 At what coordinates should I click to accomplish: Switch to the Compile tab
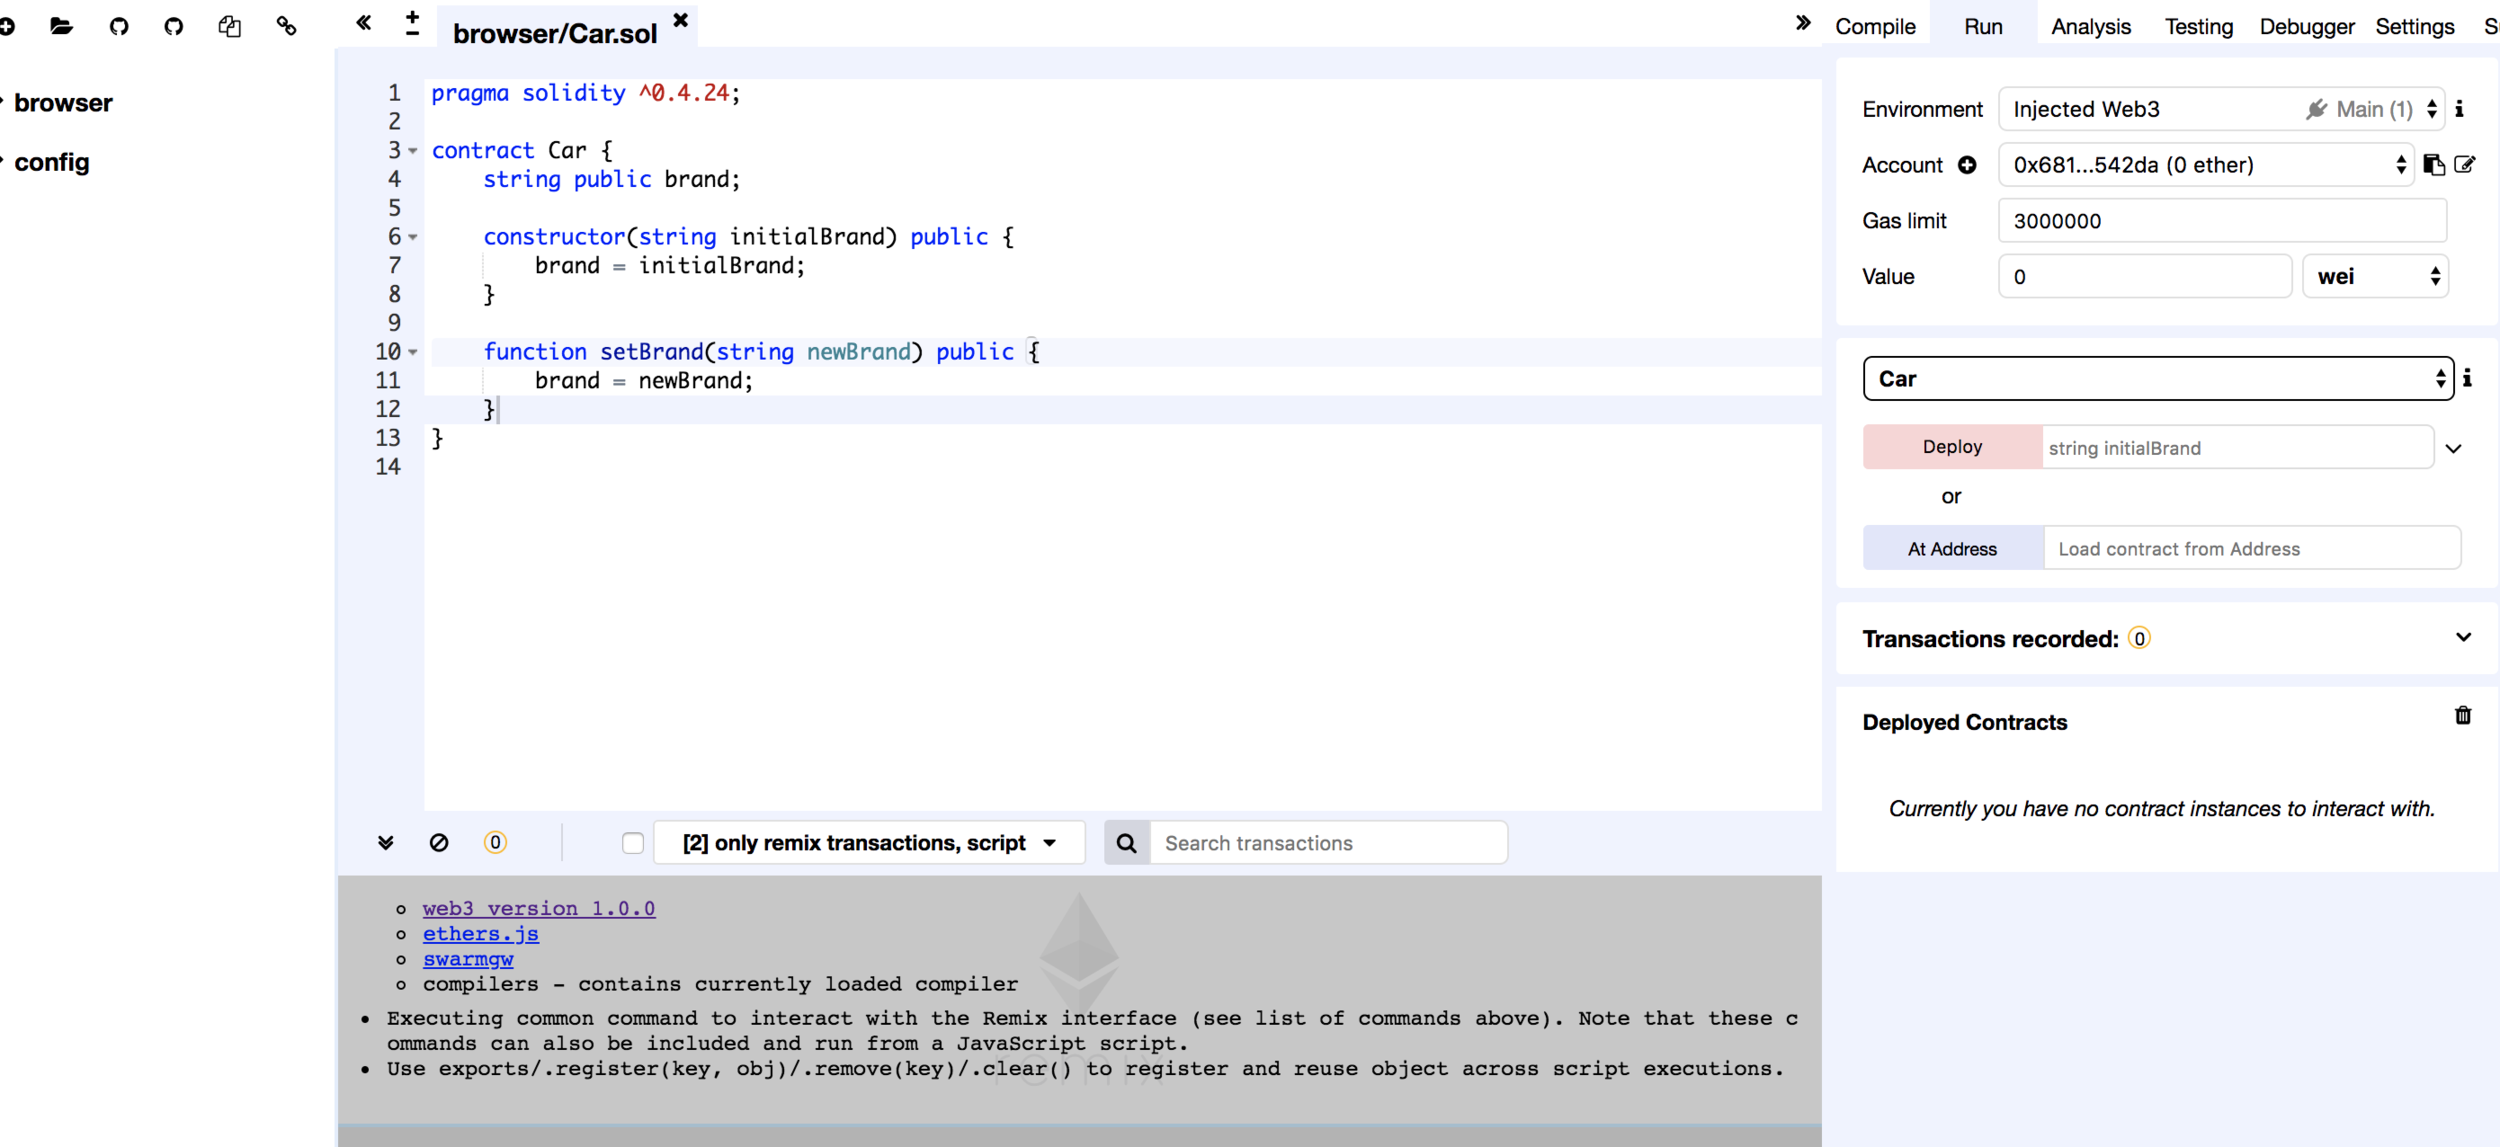click(x=1875, y=27)
